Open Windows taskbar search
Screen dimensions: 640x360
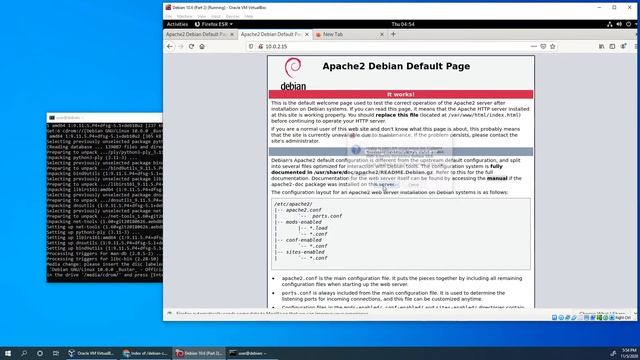tap(24, 353)
